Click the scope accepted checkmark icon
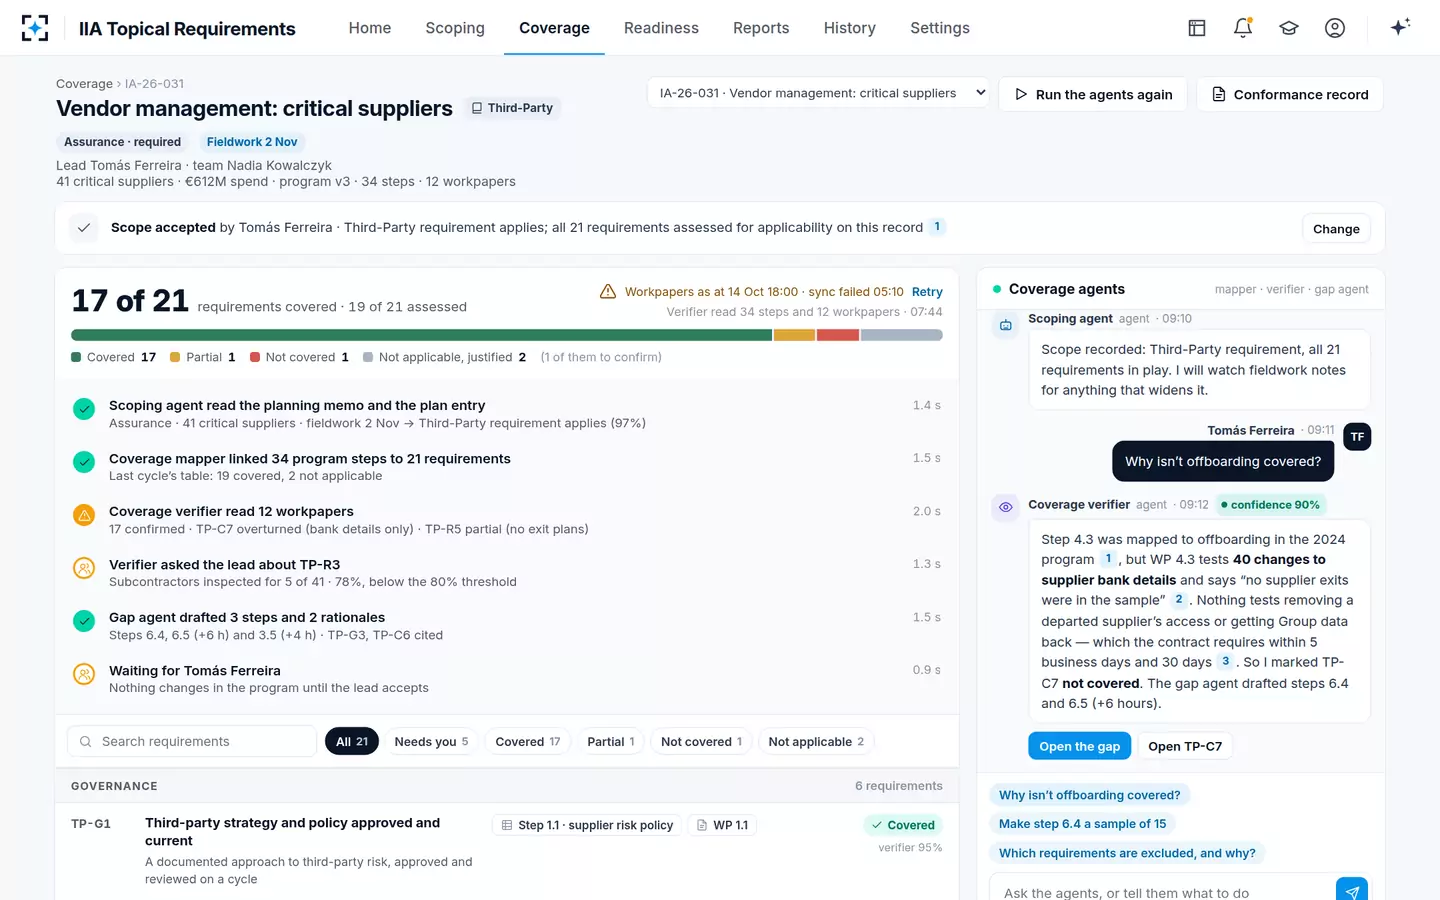The width and height of the screenshot is (1440, 900). click(84, 228)
